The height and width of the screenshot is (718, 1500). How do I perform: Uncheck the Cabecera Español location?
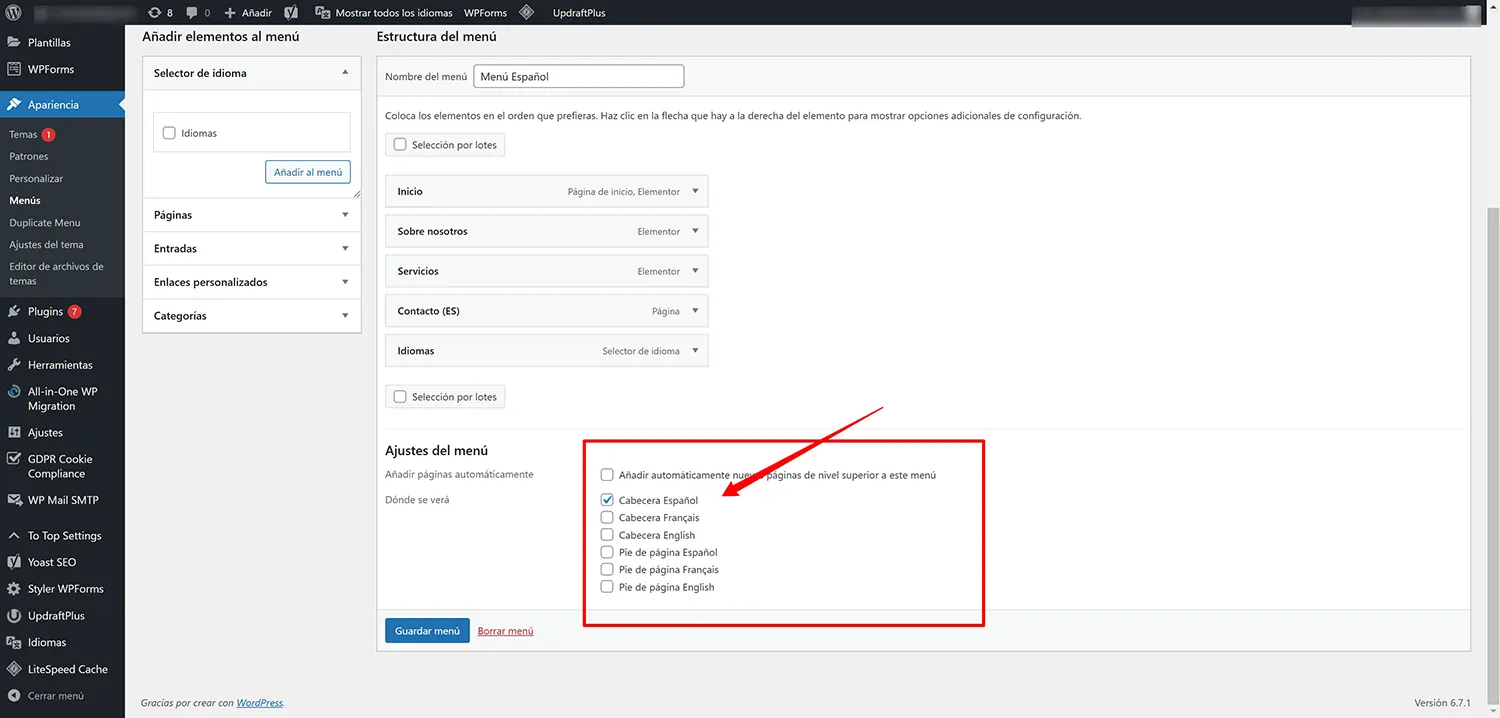point(607,500)
